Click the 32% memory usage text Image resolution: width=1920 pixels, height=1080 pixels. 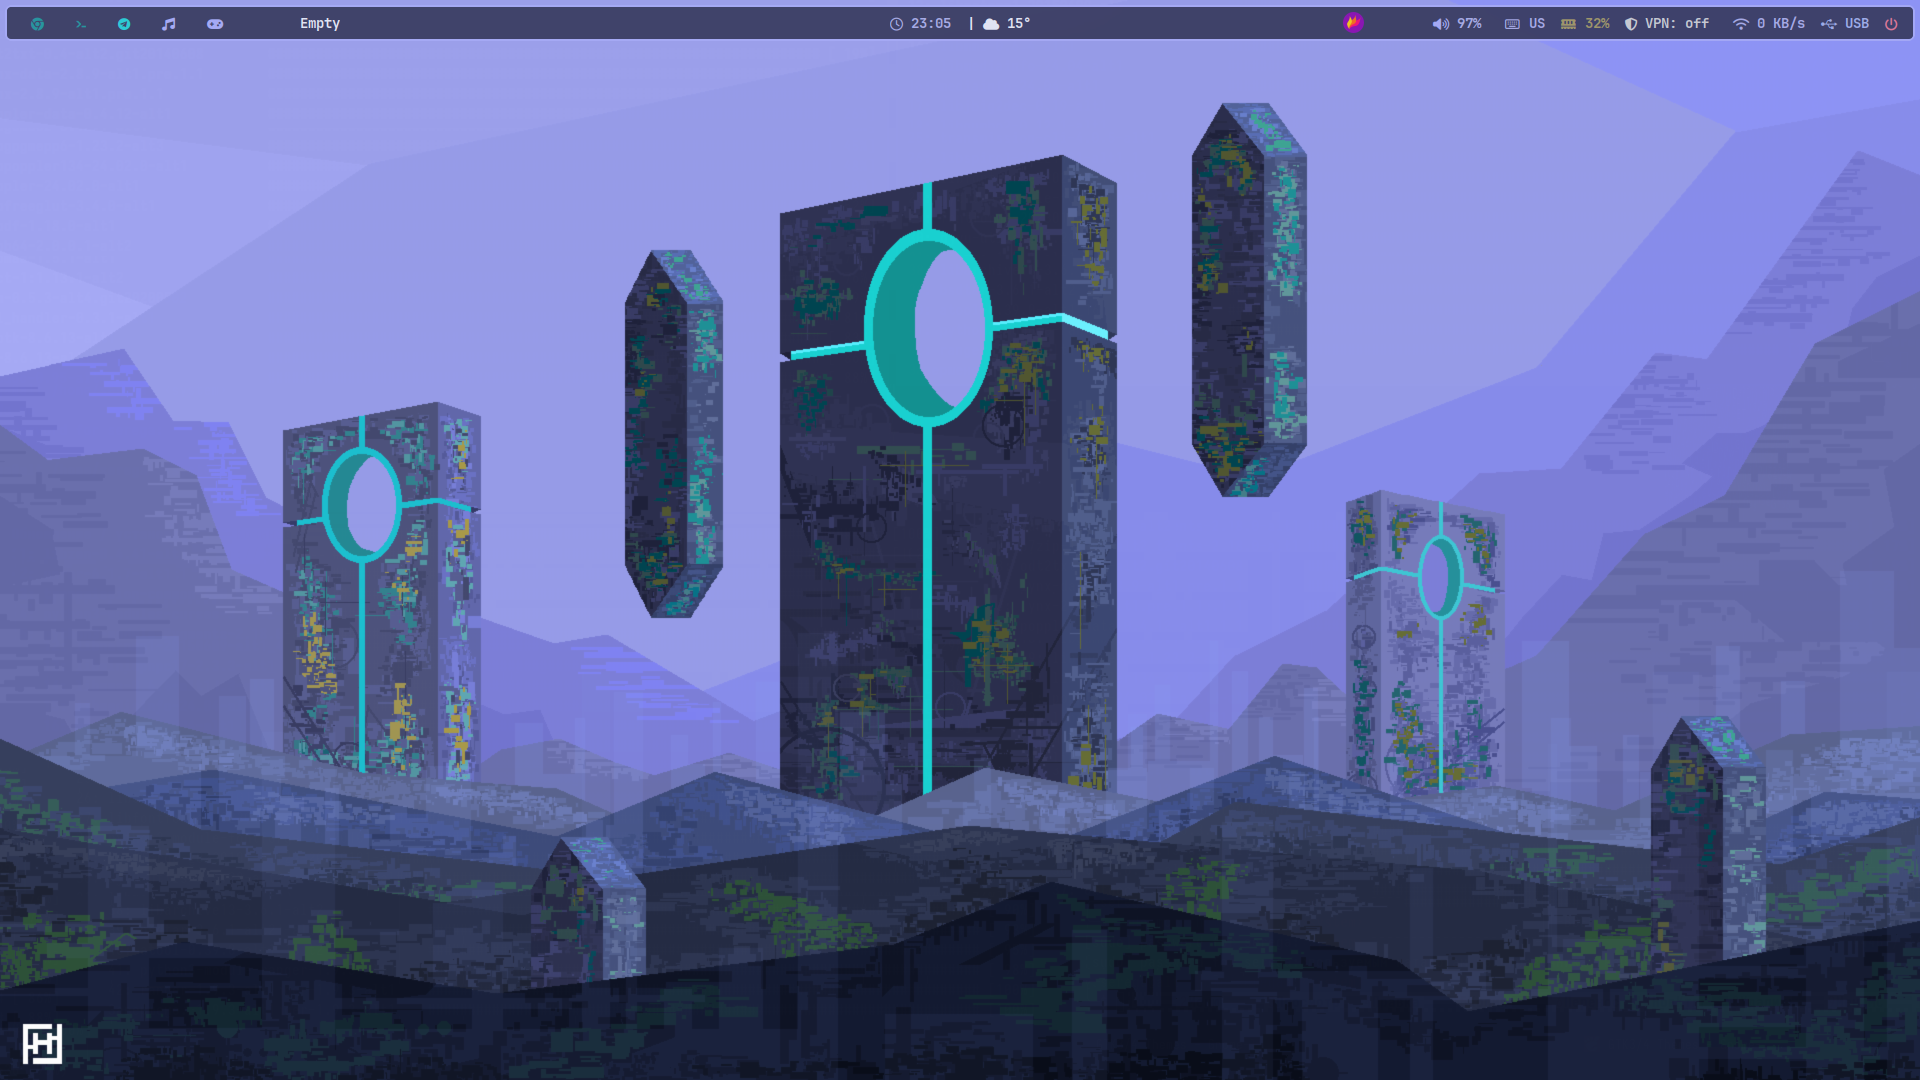tap(1597, 24)
